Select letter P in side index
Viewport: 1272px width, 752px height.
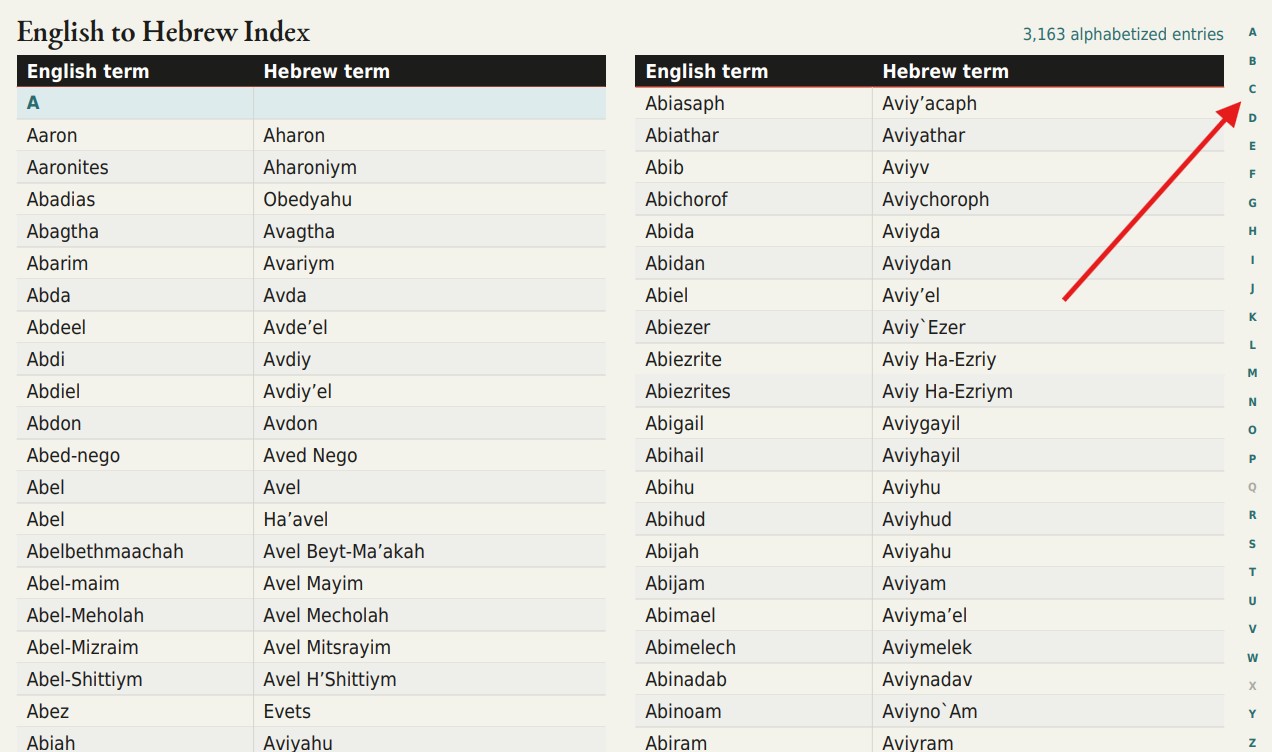click(1252, 459)
